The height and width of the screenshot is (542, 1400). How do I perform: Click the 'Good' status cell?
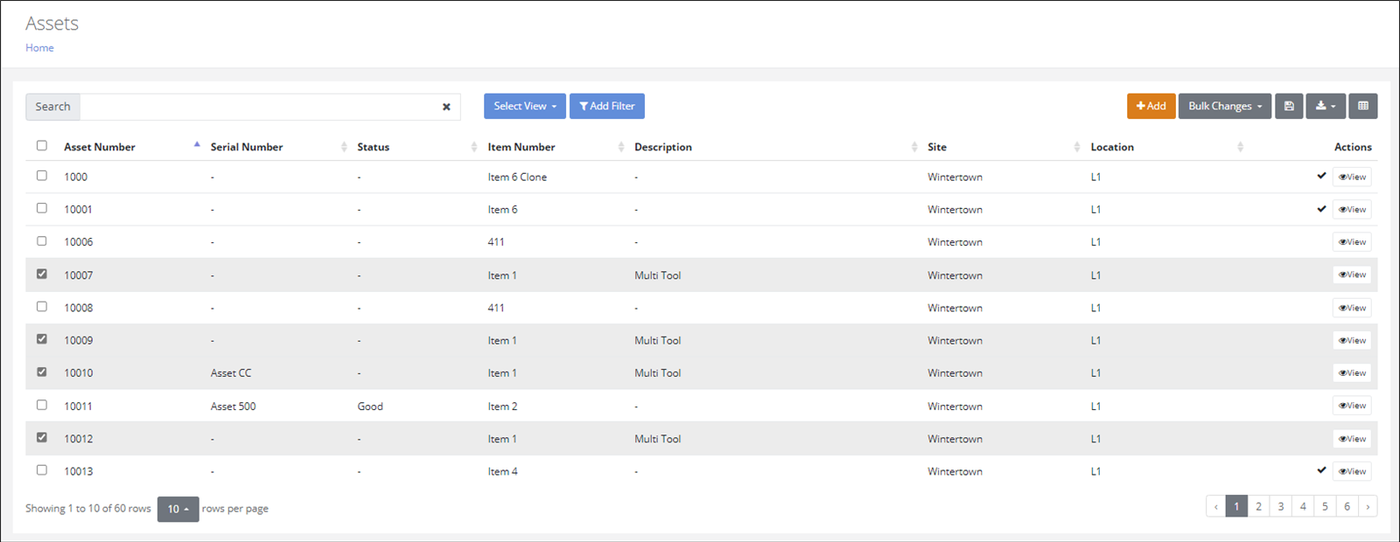pos(370,406)
